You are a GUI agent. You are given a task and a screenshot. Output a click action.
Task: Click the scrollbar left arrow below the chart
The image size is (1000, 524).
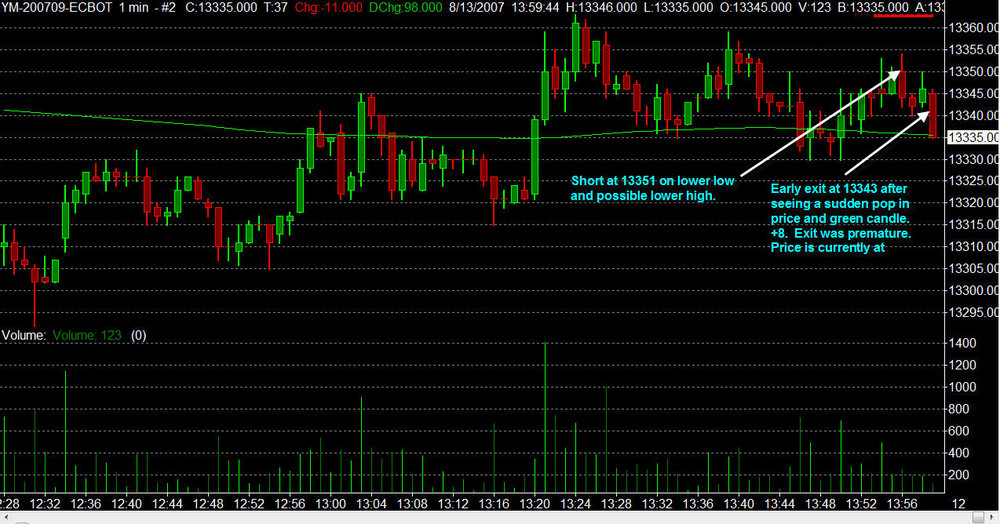pyautogui.click(x=5, y=517)
